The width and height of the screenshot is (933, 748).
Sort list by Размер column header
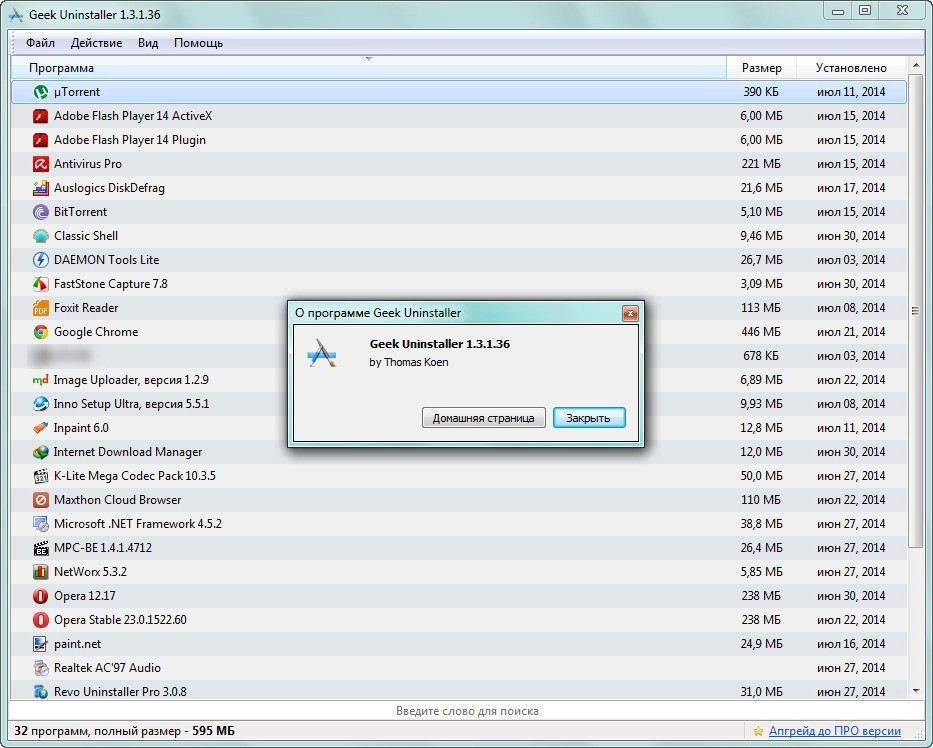[761, 68]
